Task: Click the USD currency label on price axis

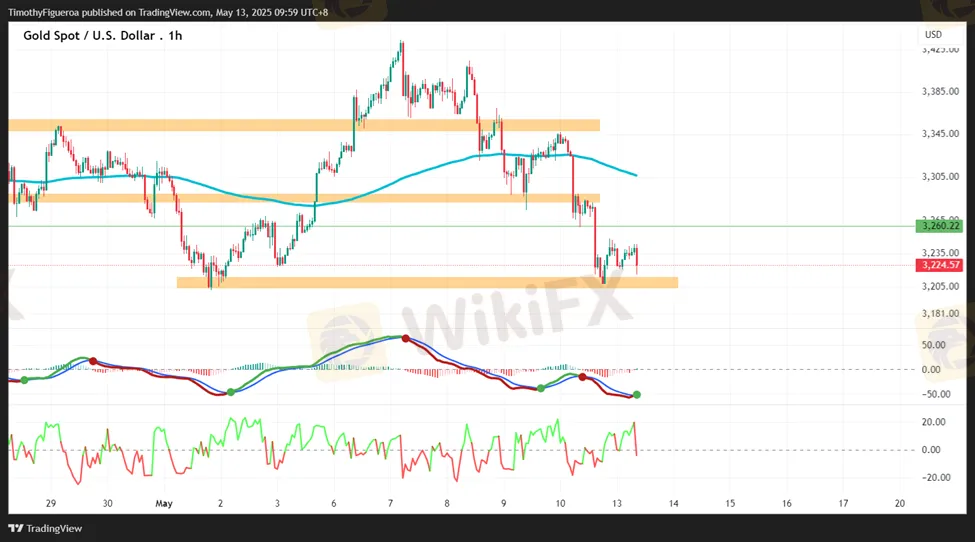Action: pos(933,35)
